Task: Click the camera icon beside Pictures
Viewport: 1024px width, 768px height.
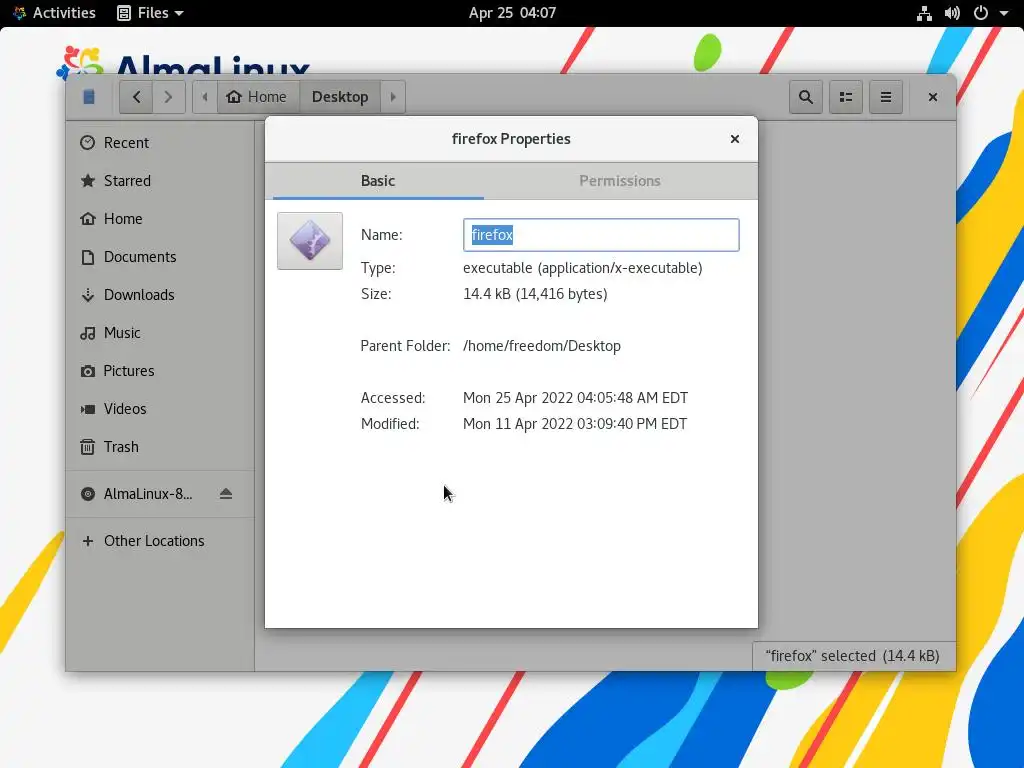Action: [x=88, y=371]
